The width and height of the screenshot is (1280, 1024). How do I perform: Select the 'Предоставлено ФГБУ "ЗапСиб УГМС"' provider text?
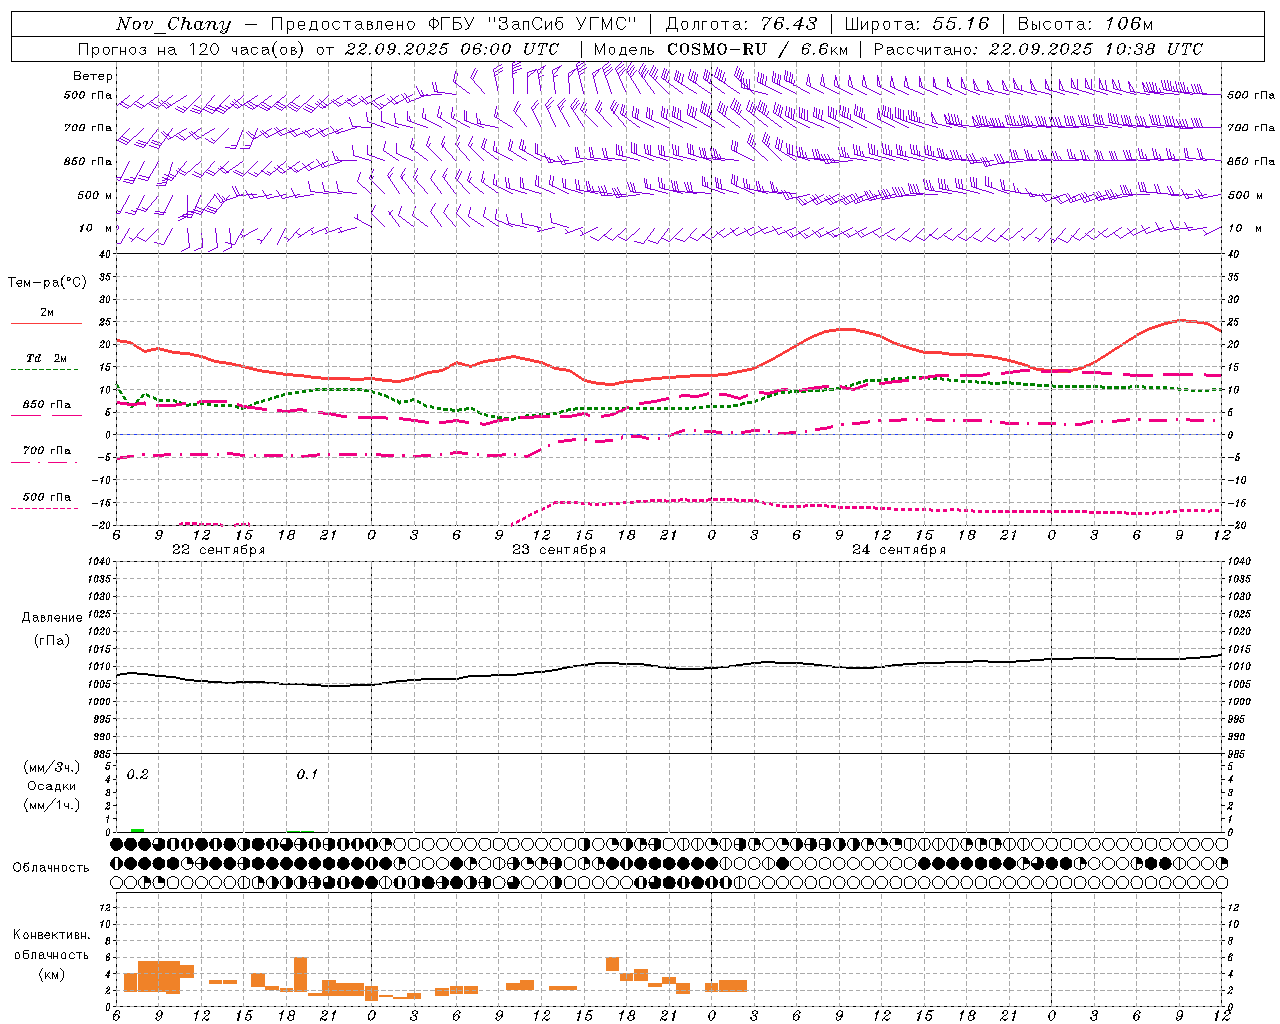tap(455, 24)
